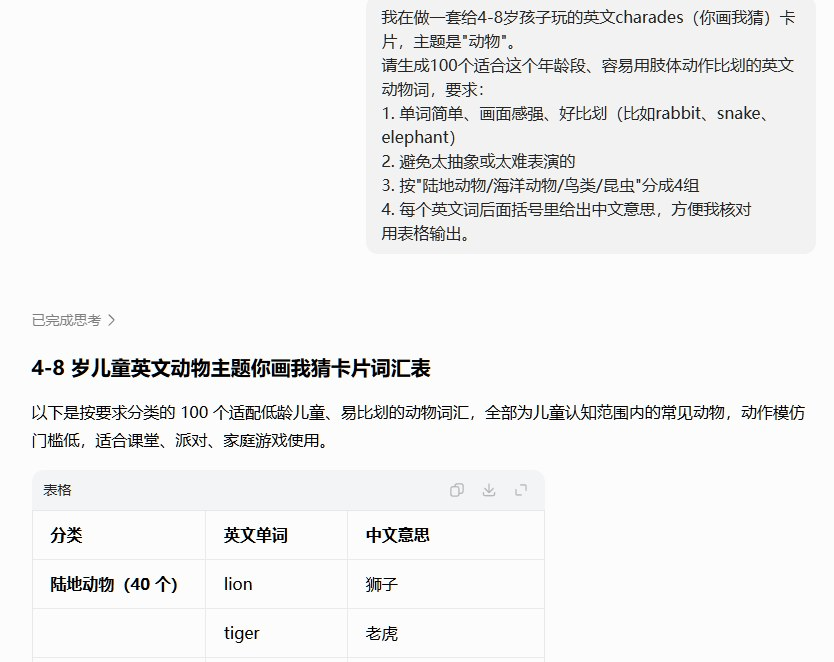Image resolution: width=834 pixels, height=662 pixels.
Task: Click the 老虎 translation cell
Action: pyautogui.click(x=446, y=633)
